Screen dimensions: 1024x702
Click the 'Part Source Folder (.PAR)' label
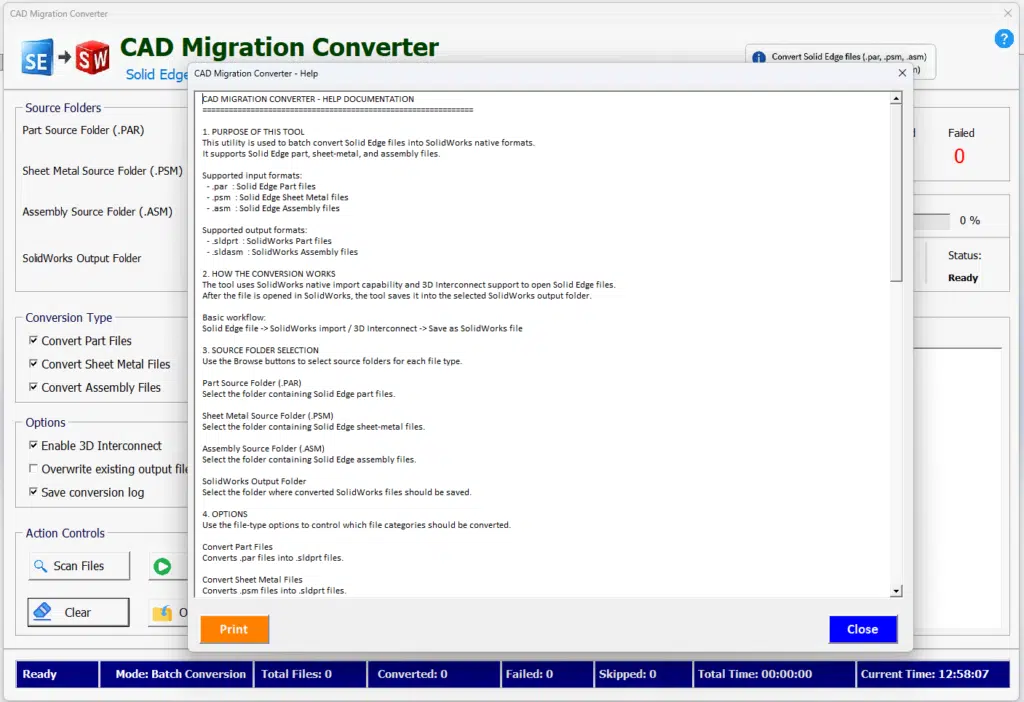coord(83,130)
